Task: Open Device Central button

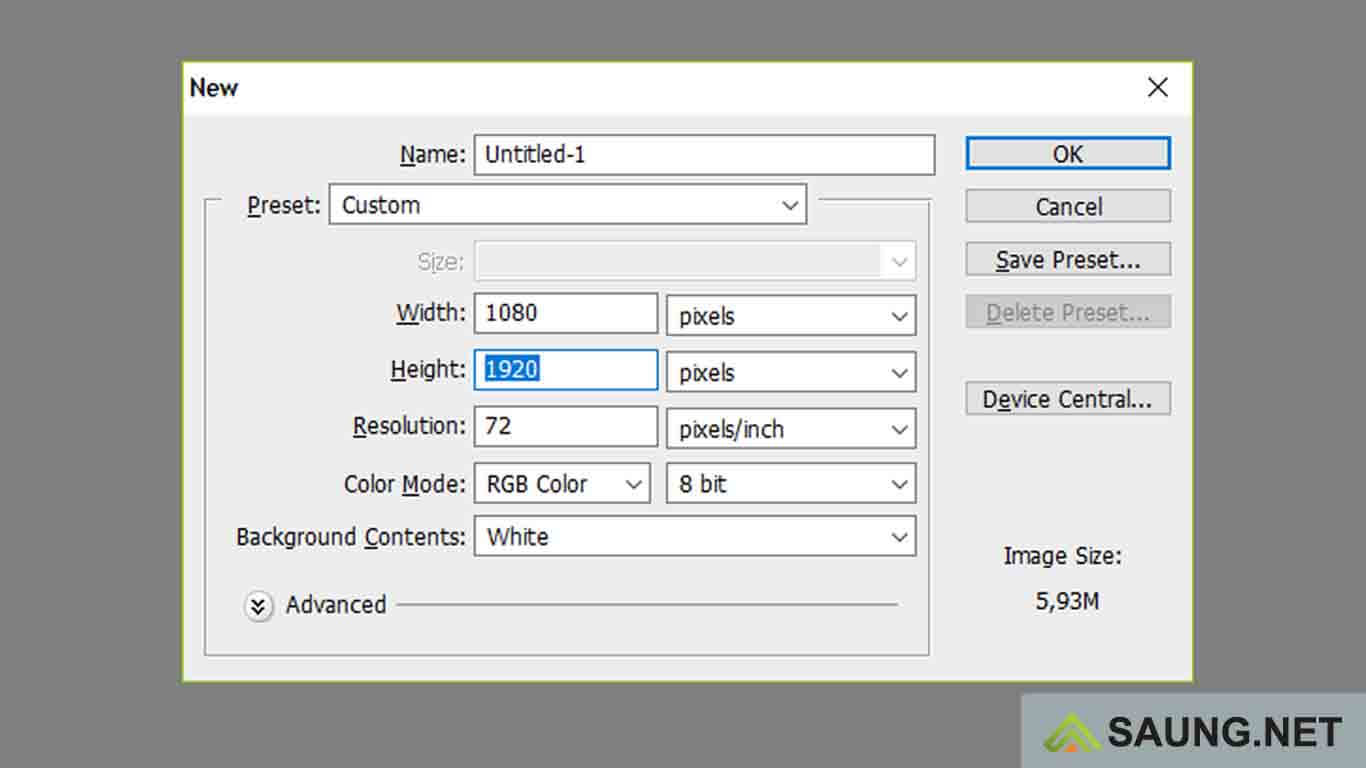Action: (1068, 399)
